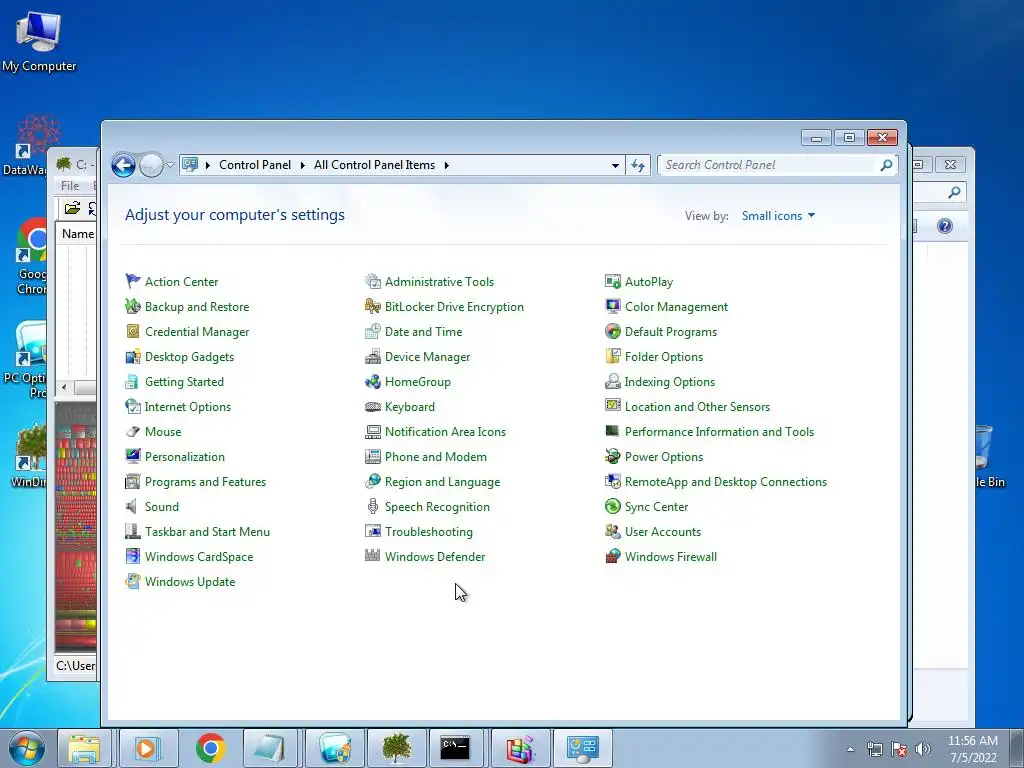
Task: Open Location and Other Sensors link
Action: [x=697, y=407]
